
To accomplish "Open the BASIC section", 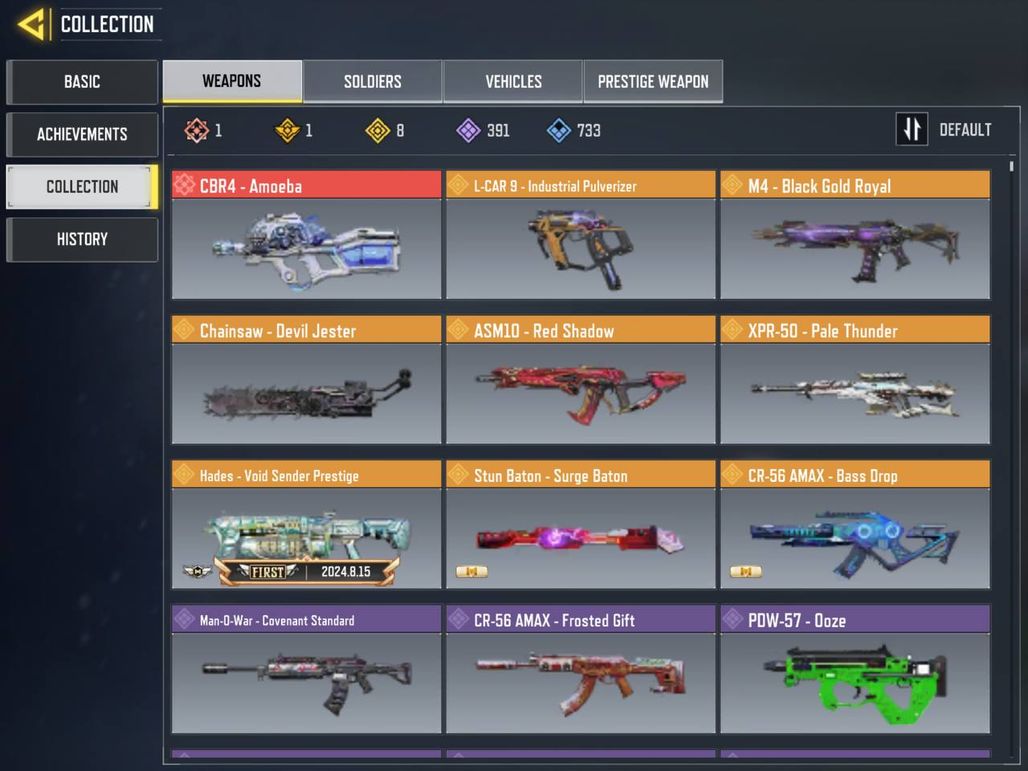I will [82, 82].
